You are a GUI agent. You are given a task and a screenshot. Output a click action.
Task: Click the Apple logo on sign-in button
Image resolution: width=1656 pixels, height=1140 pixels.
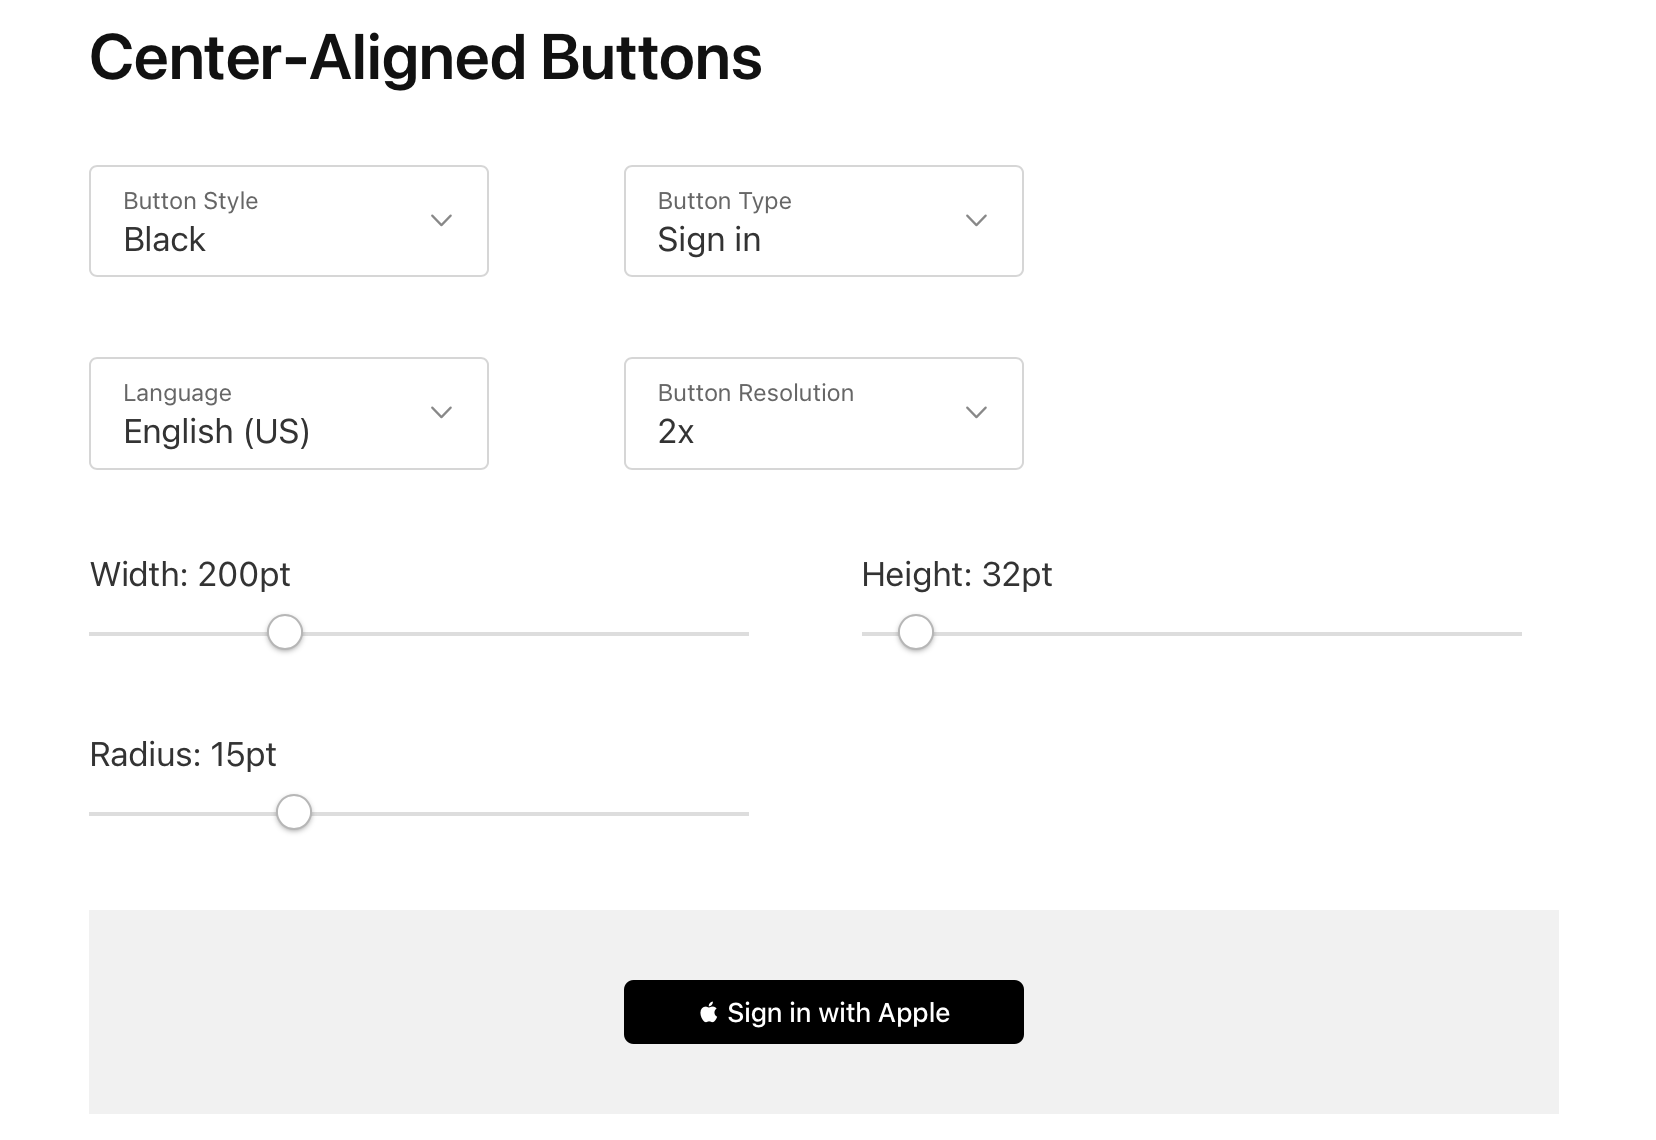click(x=709, y=1012)
